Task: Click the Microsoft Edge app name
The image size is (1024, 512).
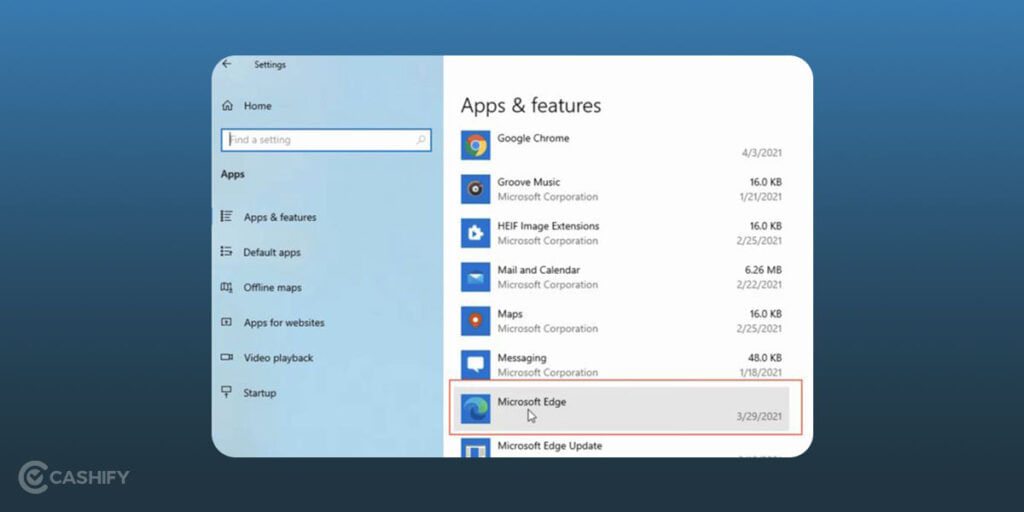Action: pyautogui.click(x=532, y=402)
